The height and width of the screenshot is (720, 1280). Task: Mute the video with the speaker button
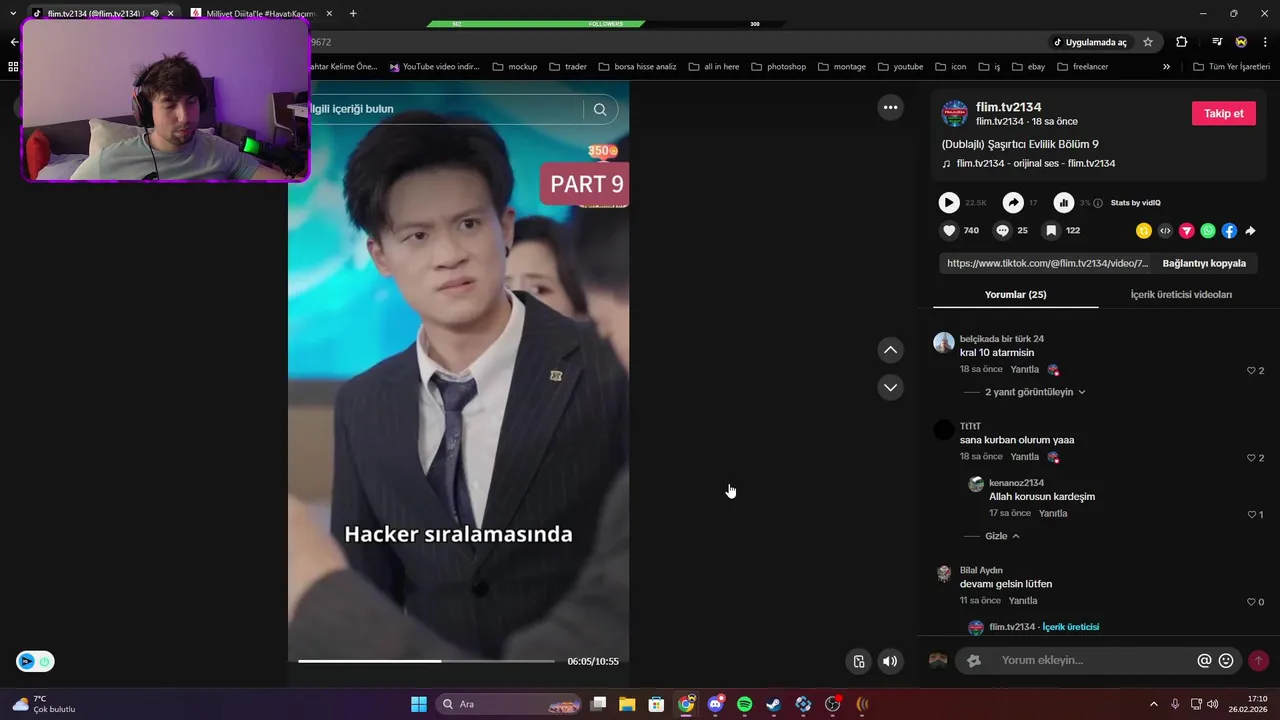[890, 661]
